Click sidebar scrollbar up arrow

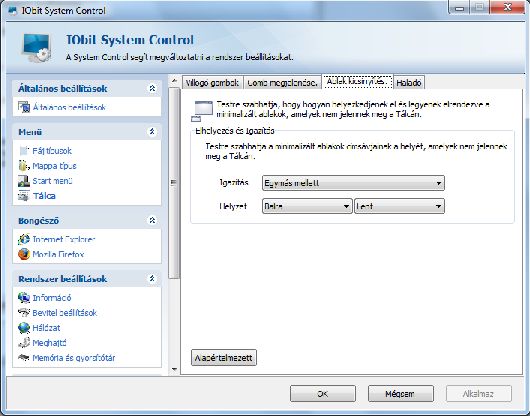(x=174, y=81)
